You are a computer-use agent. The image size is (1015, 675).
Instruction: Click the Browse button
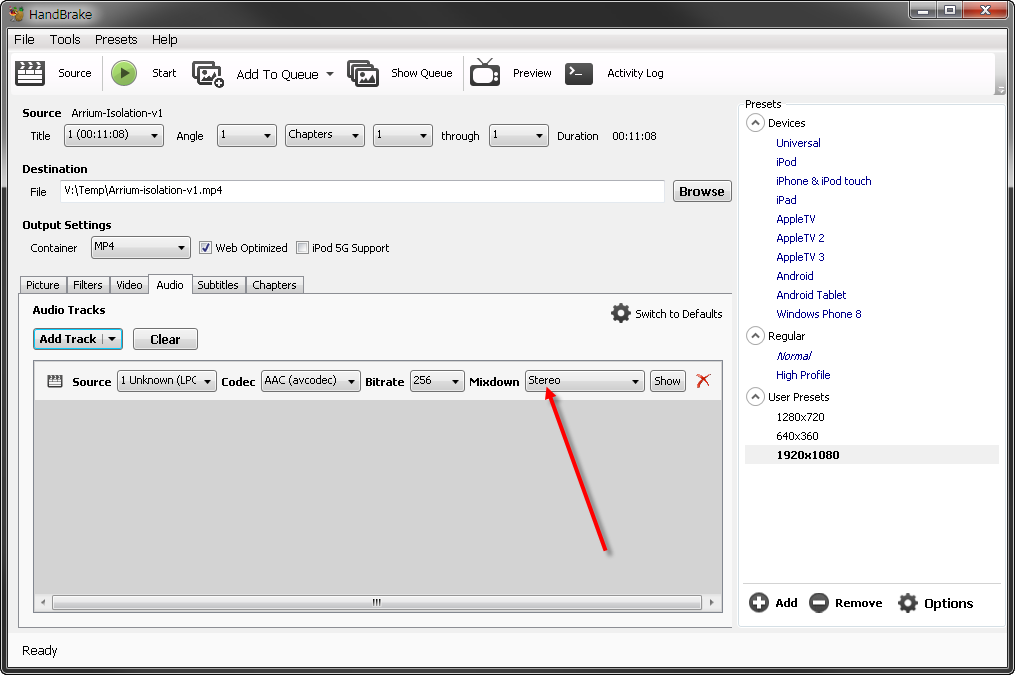point(701,191)
